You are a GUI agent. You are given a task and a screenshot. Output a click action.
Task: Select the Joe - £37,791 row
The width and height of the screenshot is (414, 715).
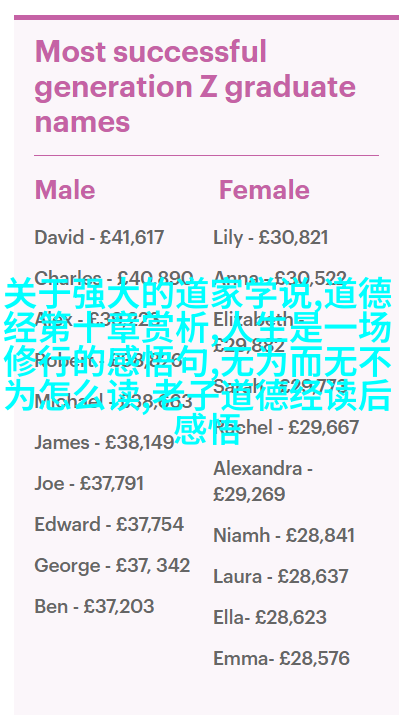click(x=89, y=483)
